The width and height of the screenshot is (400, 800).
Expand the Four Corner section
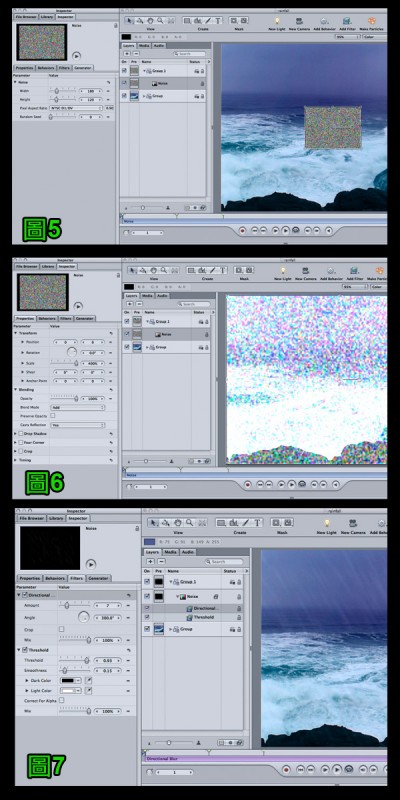(15, 442)
